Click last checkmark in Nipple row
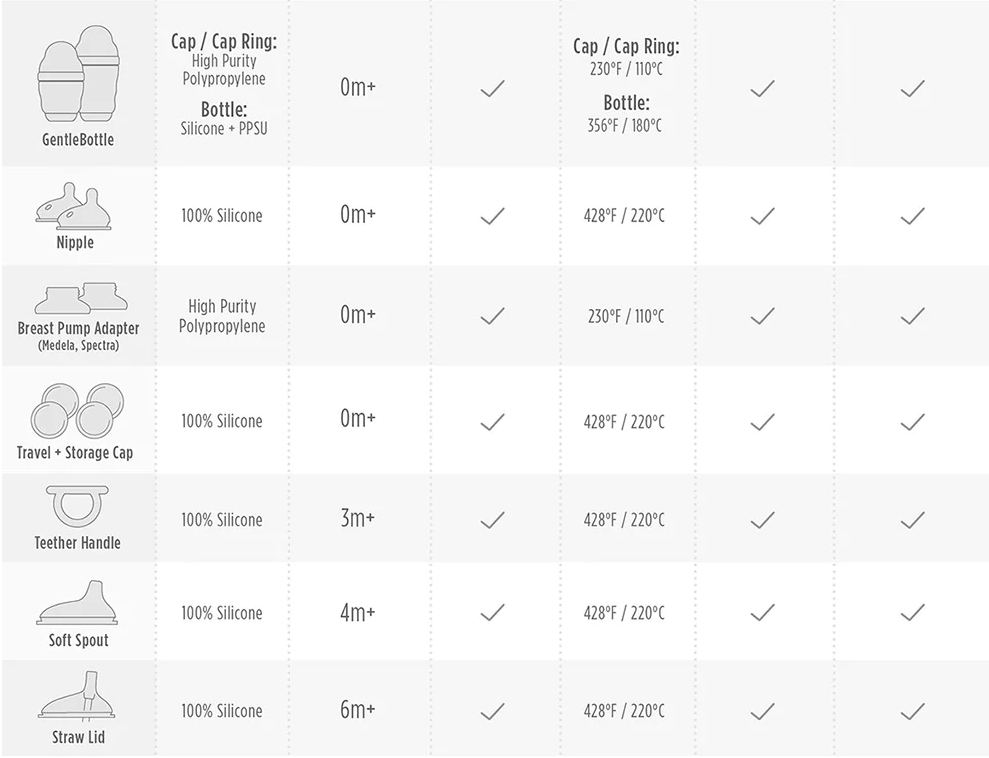Screen dimensions: 989x758 click(x=912, y=216)
